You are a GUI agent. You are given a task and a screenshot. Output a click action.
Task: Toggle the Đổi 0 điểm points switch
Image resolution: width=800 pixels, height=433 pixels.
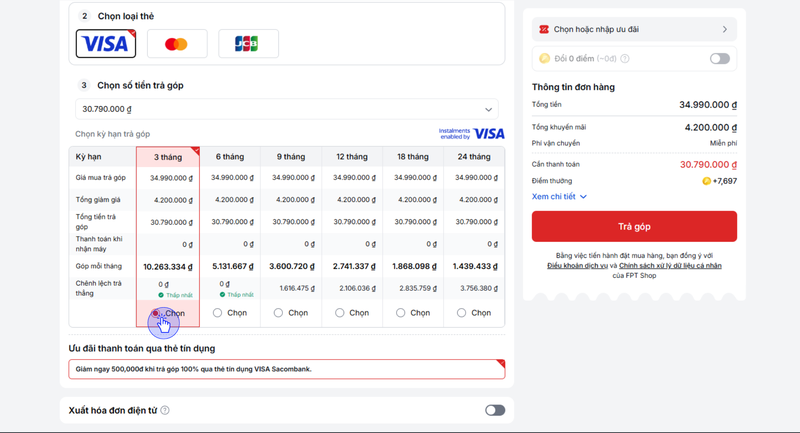pyautogui.click(x=720, y=59)
